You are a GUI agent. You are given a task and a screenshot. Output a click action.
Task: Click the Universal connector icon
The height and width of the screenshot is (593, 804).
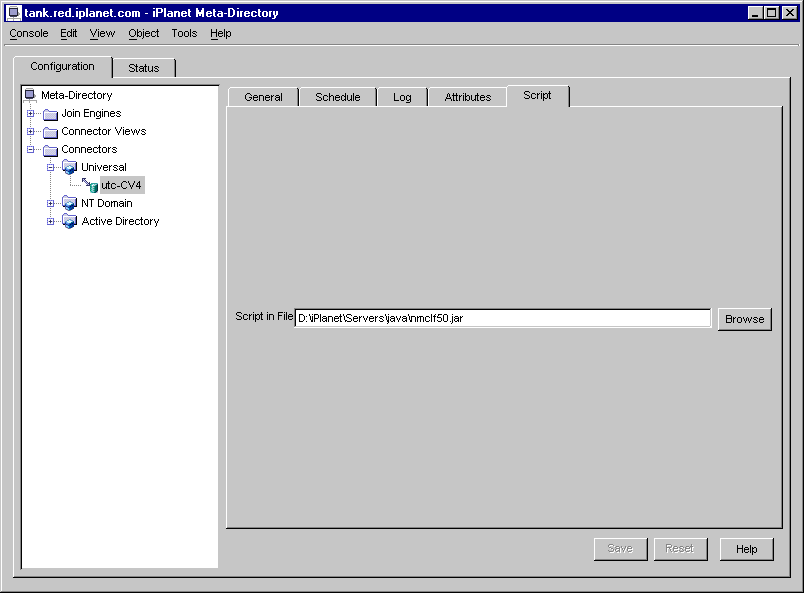click(x=70, y=167)
